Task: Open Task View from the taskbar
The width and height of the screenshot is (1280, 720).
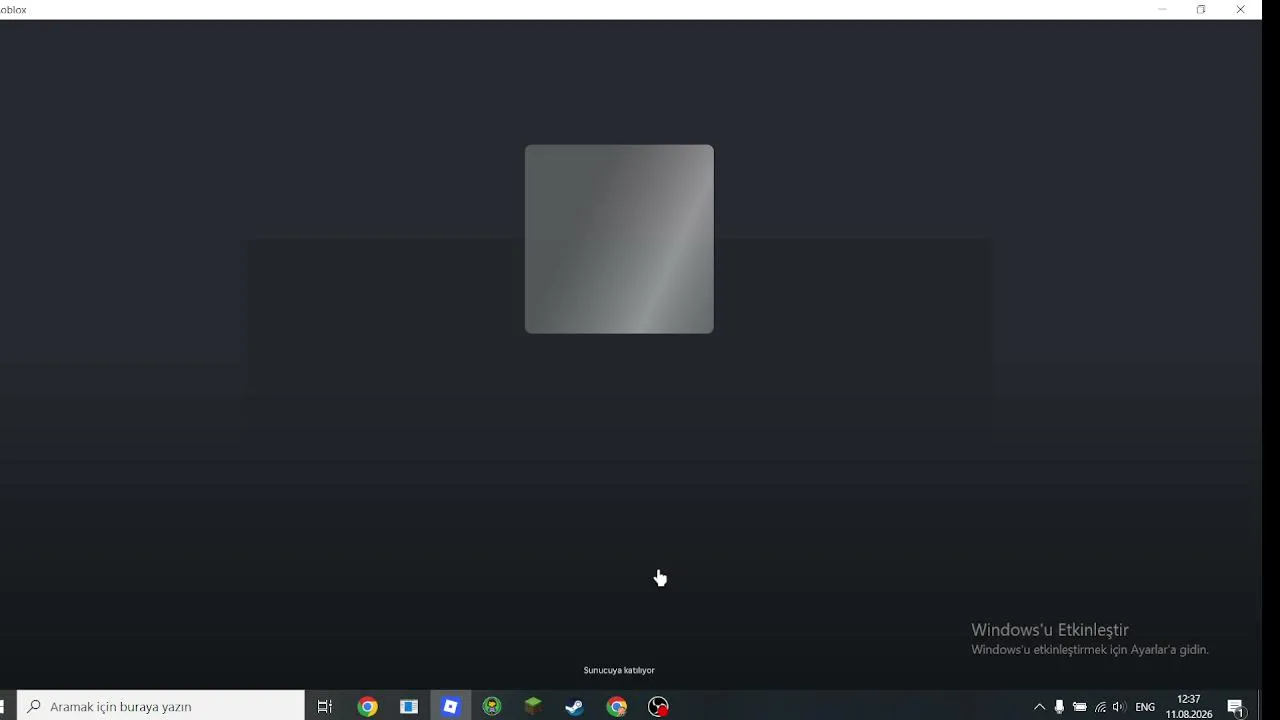Action: 325,706
